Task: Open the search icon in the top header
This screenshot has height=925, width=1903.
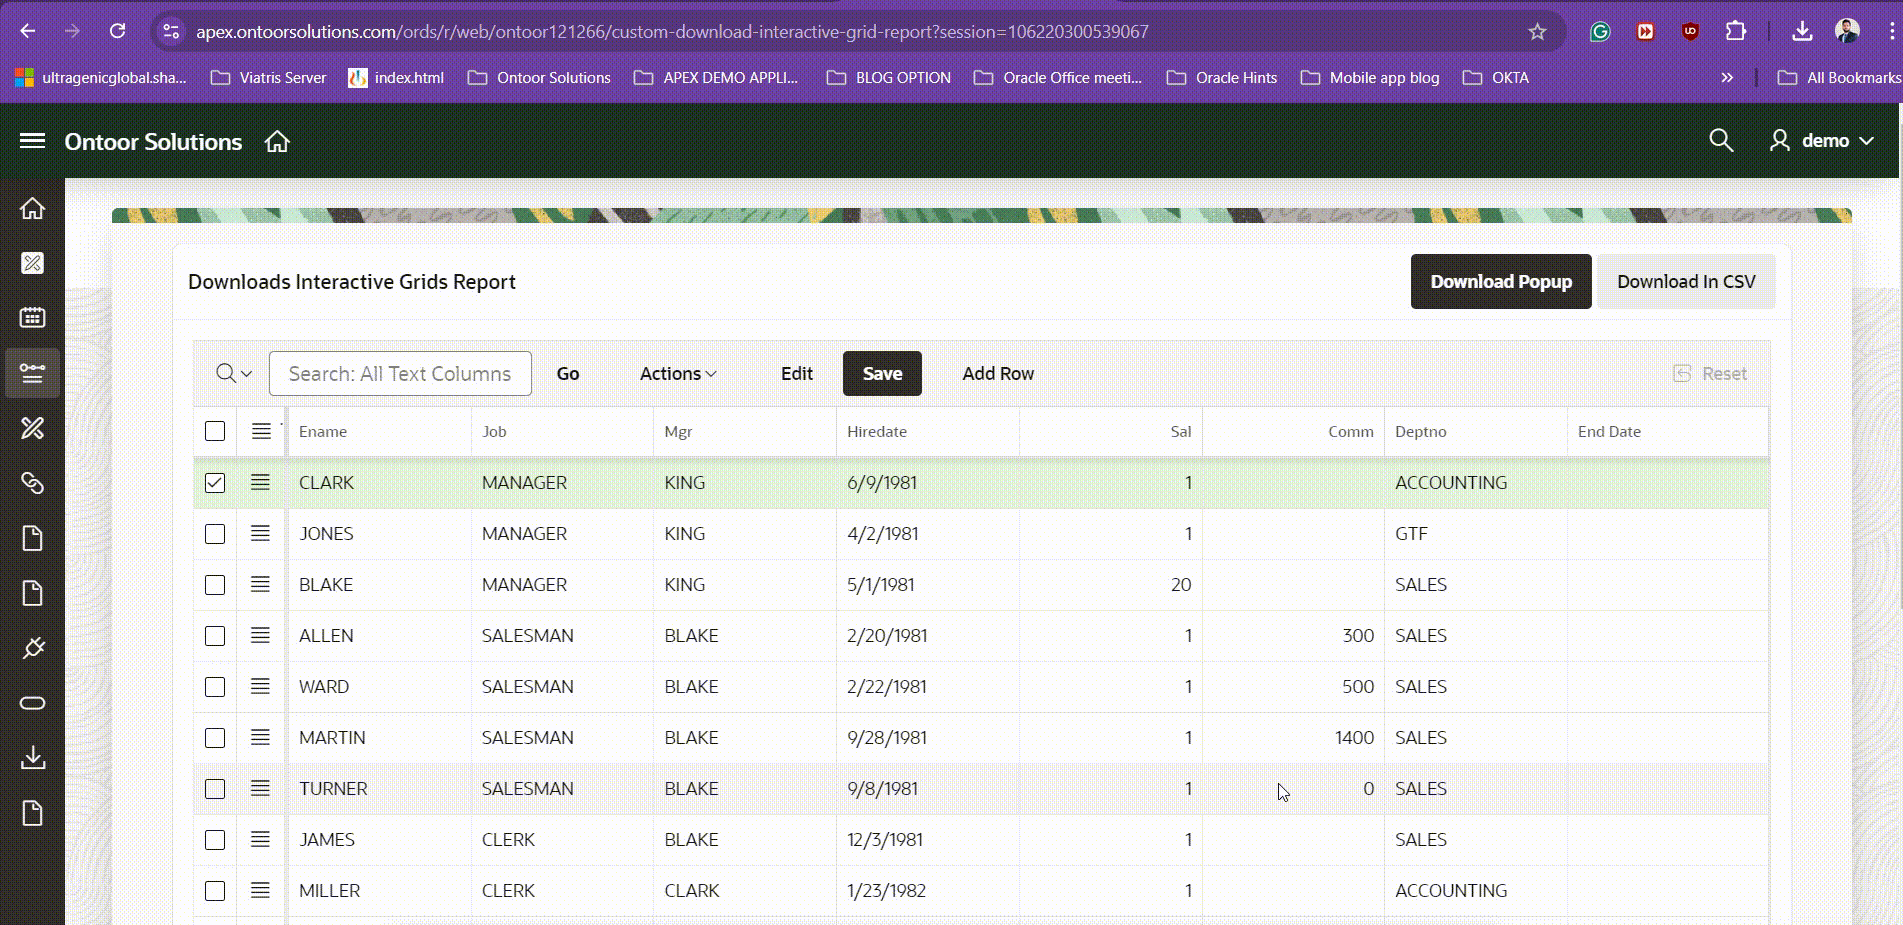Action: 1721,141
